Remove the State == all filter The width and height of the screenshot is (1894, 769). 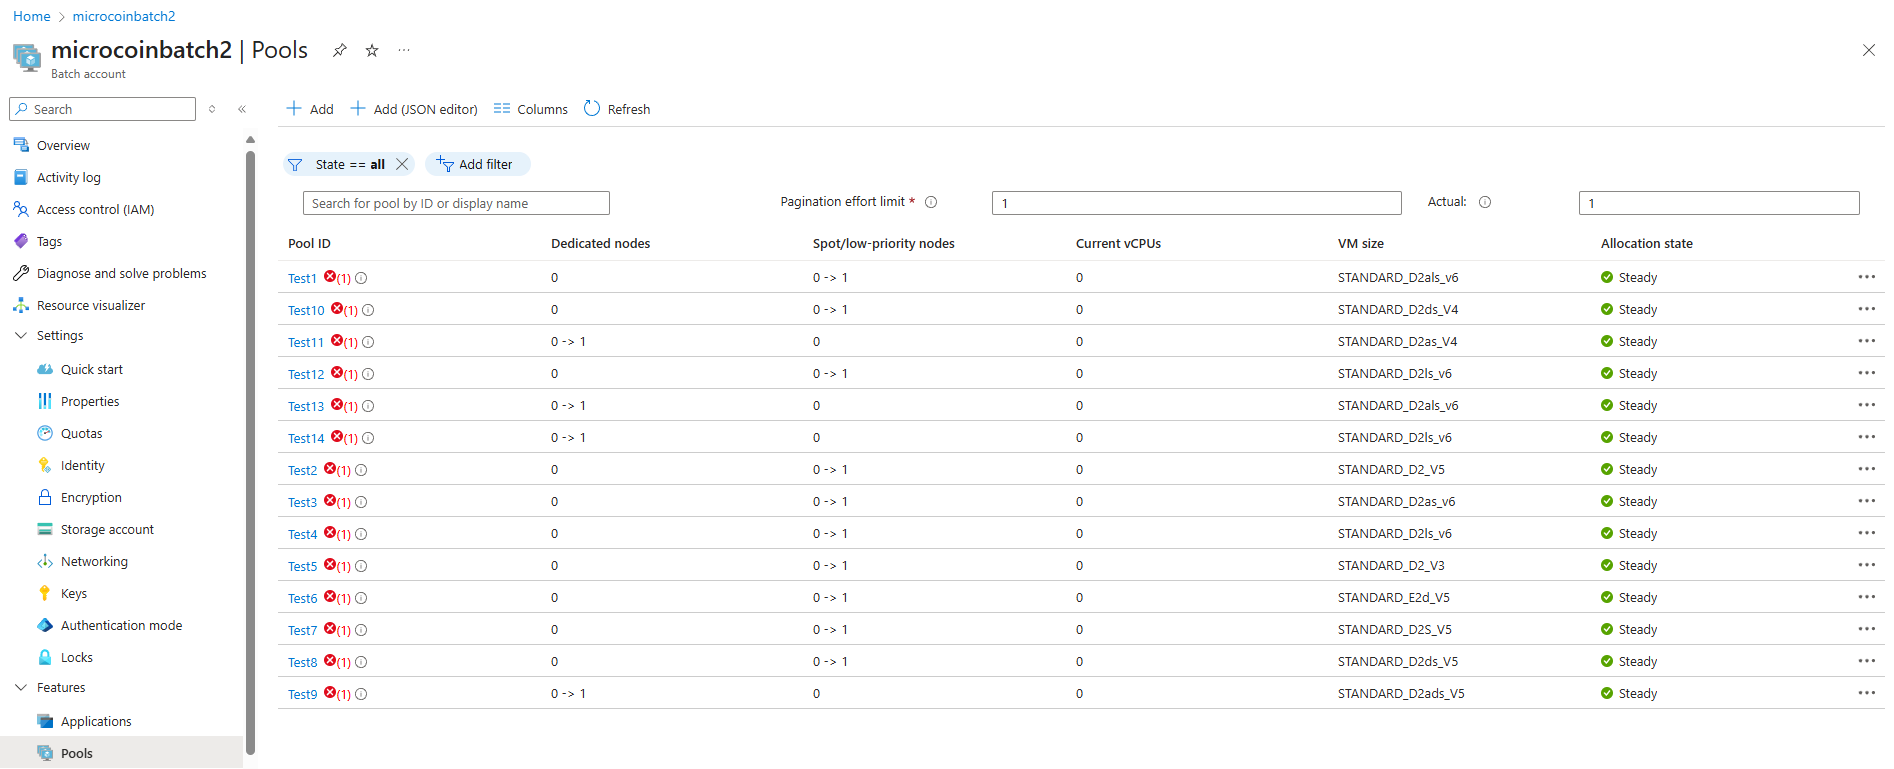tap(402, 164)
